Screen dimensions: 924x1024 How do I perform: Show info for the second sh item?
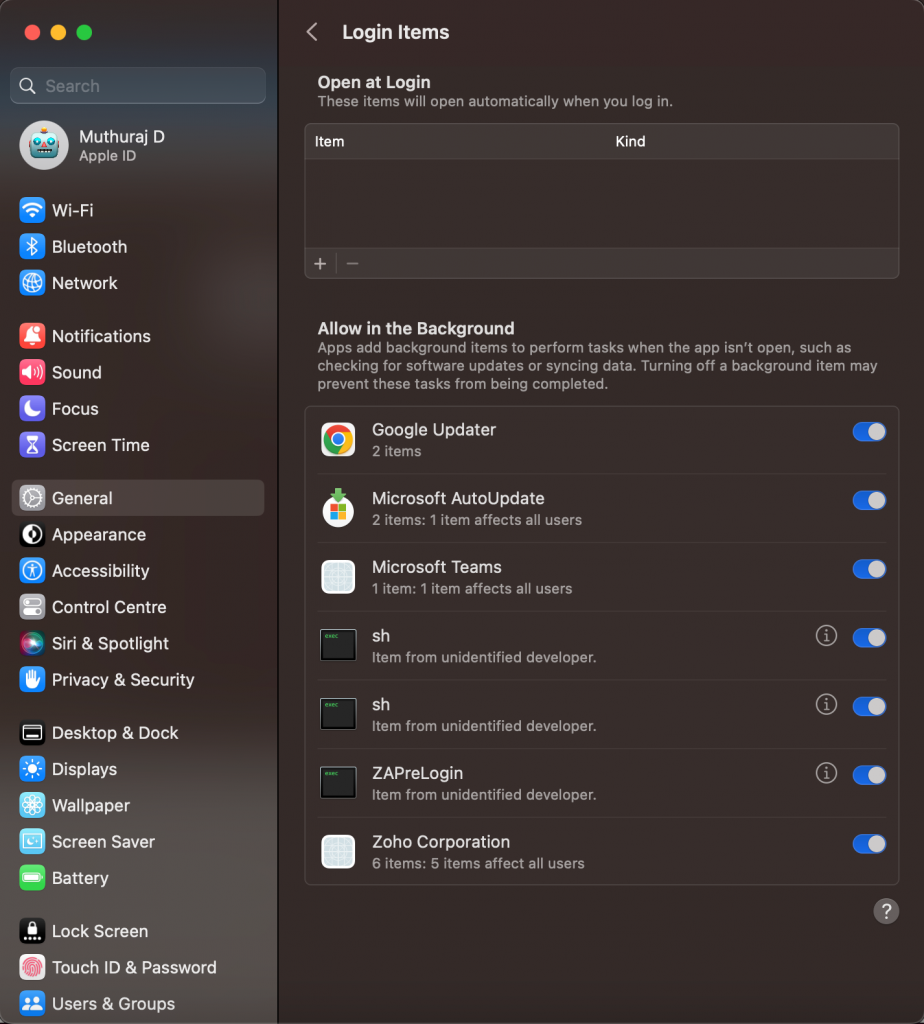(x=826, y=704)
